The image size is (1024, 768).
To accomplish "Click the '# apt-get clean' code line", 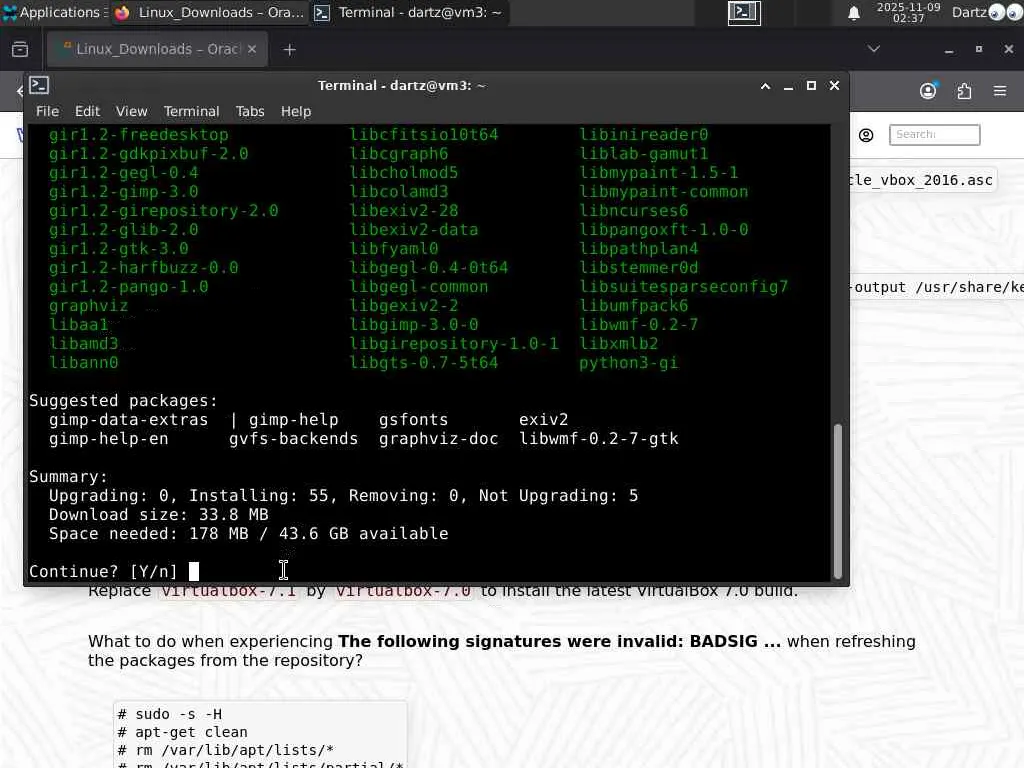I will 183,732.
